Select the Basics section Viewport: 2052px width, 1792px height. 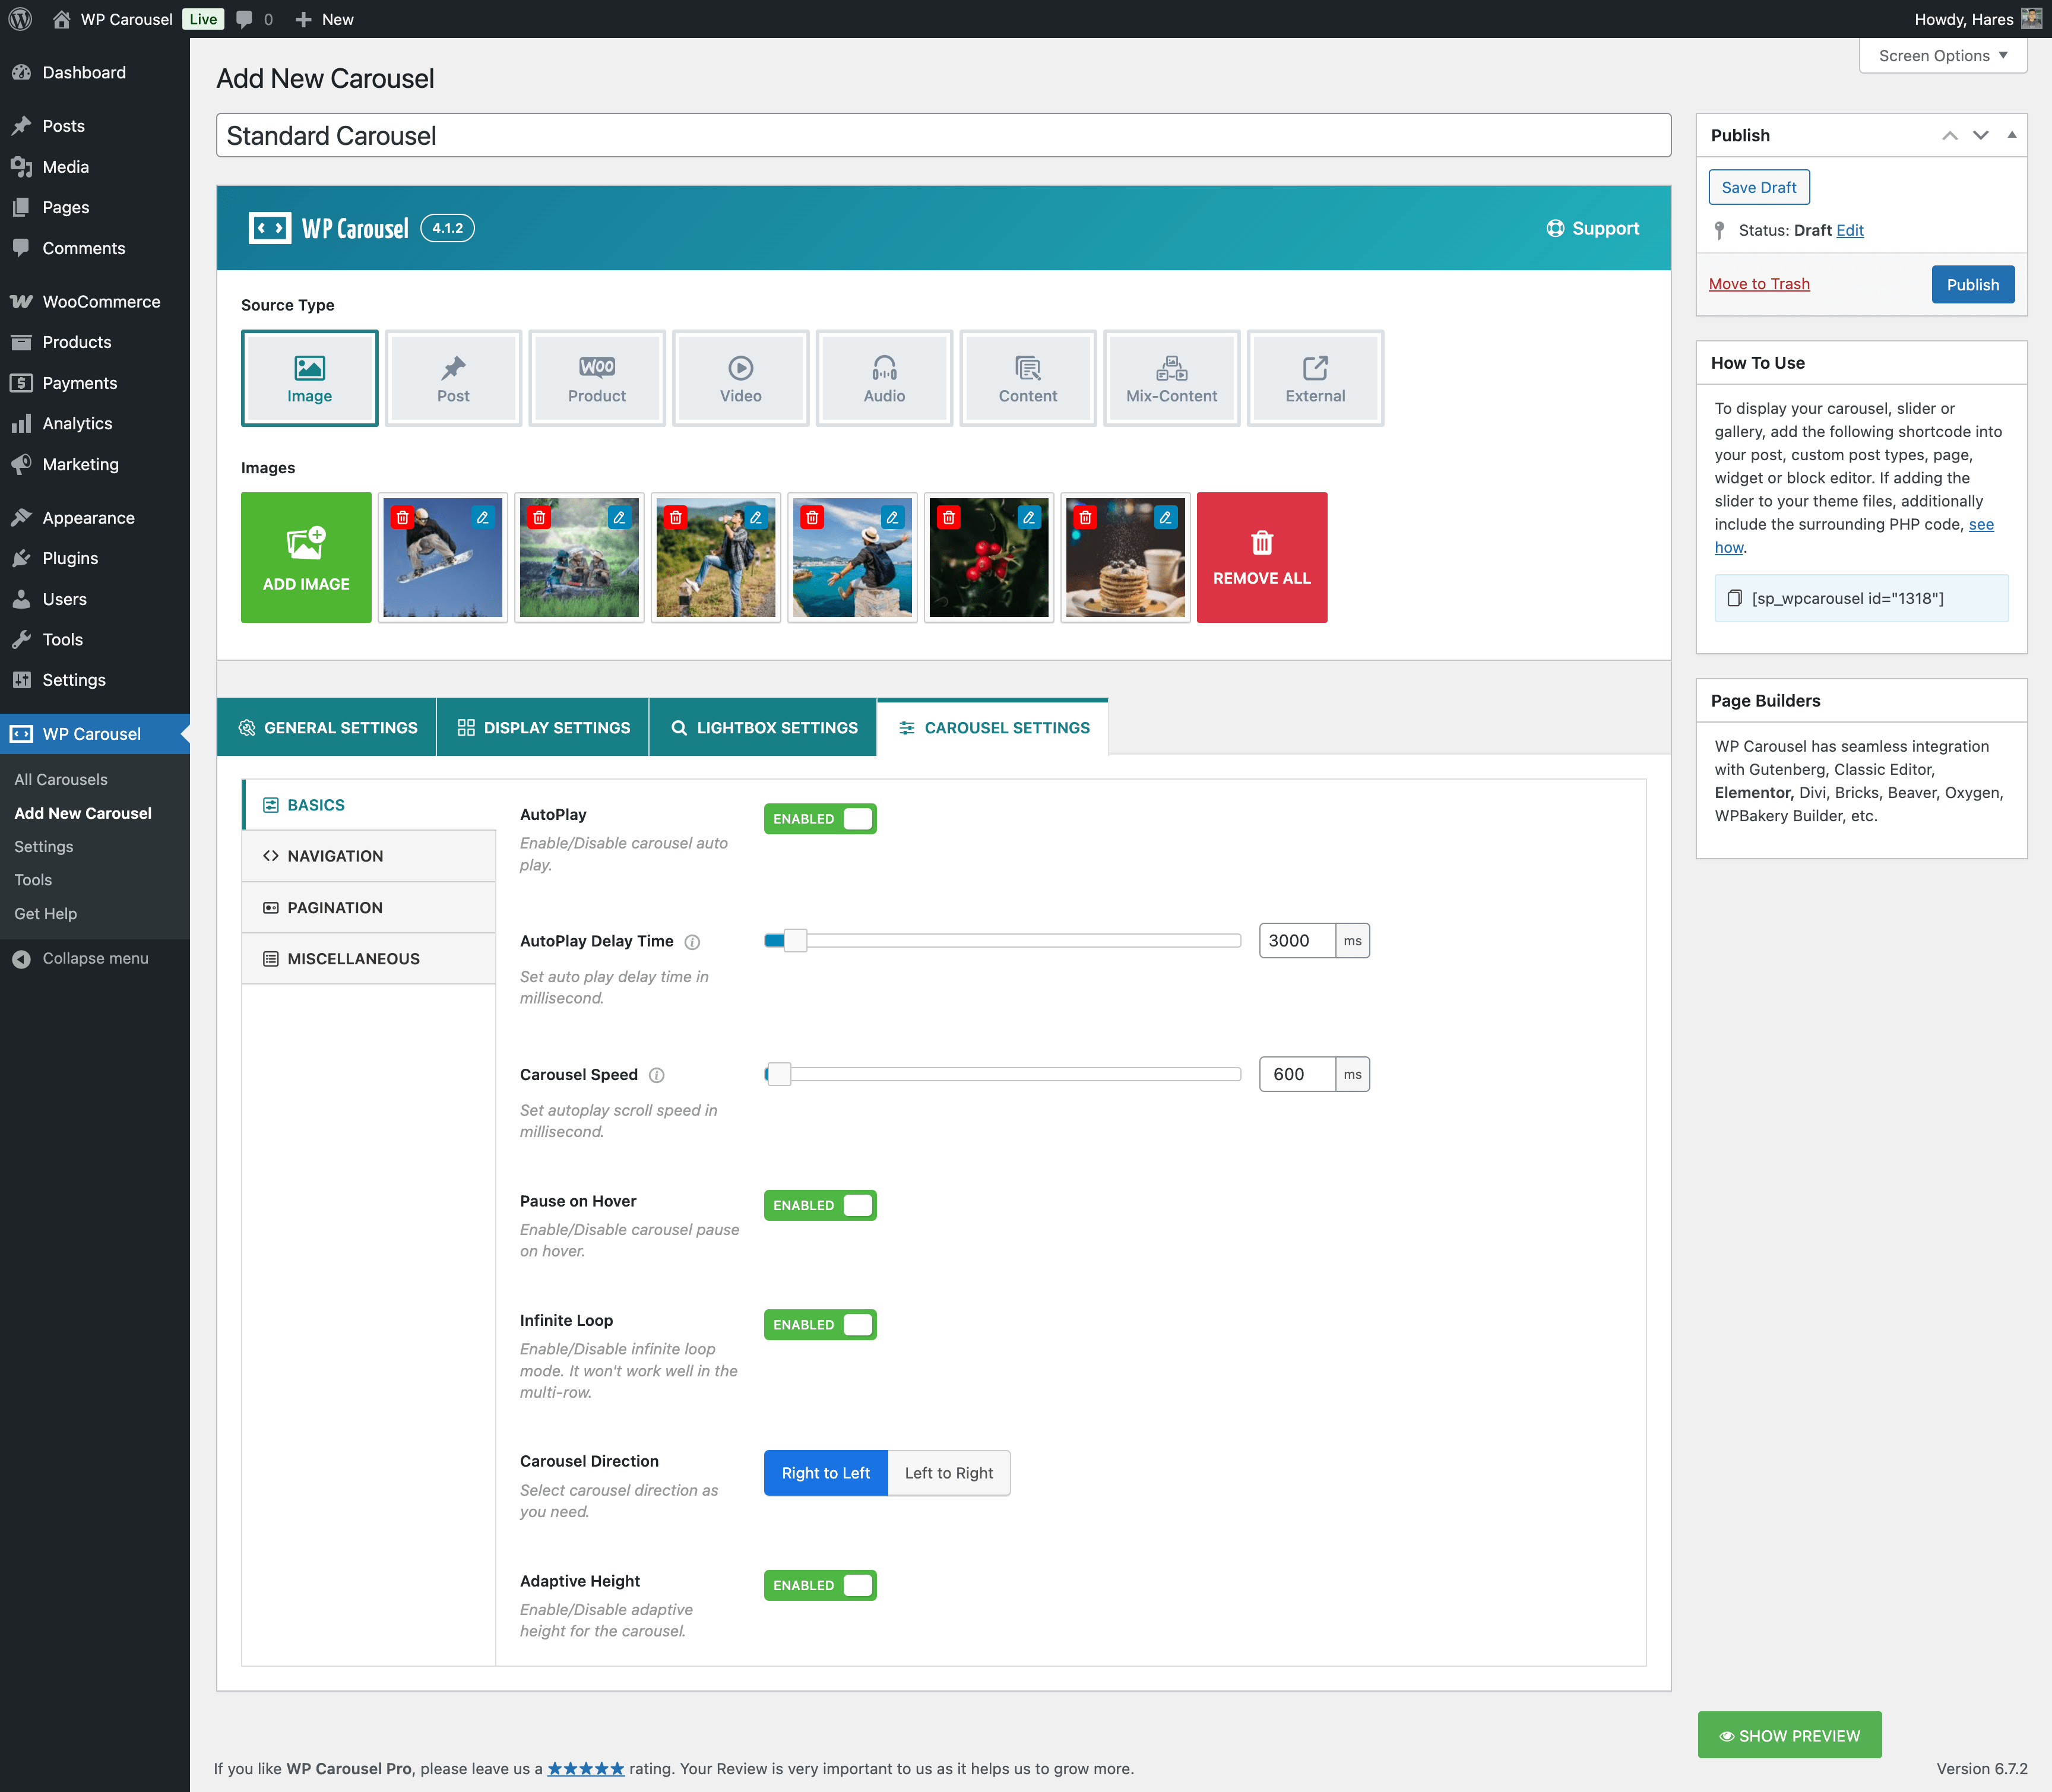(369, 805)
